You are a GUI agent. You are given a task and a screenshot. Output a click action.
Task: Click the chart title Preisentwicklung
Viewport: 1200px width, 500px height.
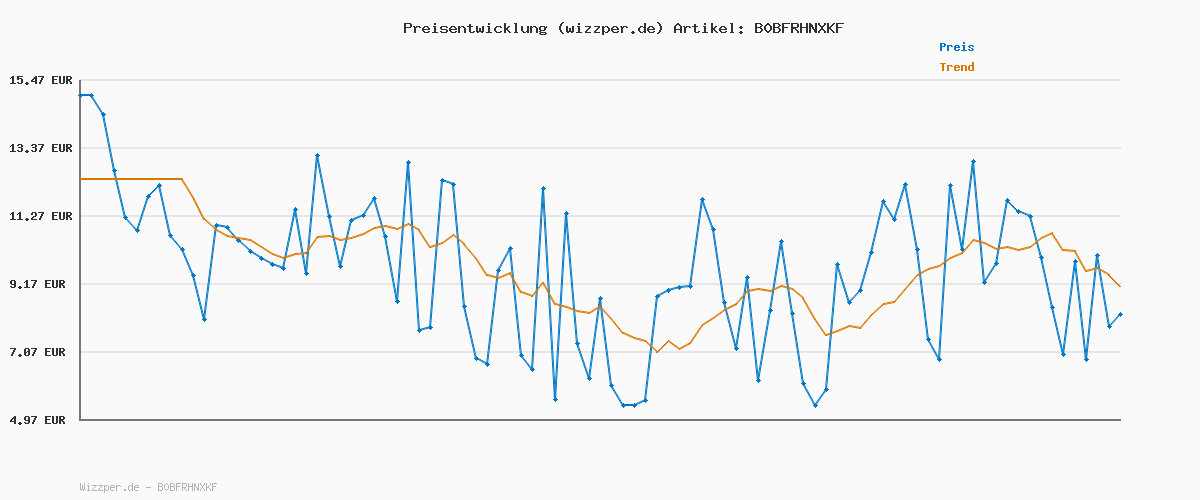tap(473, 28)
